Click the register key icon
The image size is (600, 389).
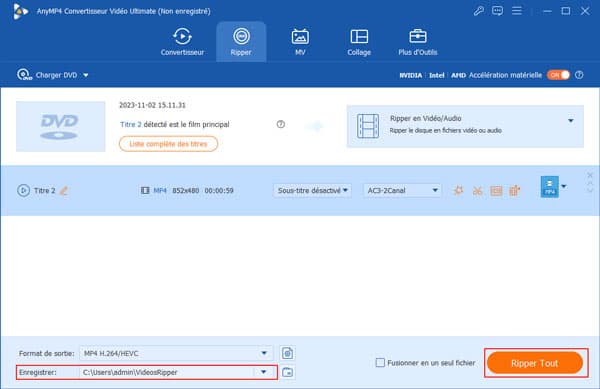(479, 11)
